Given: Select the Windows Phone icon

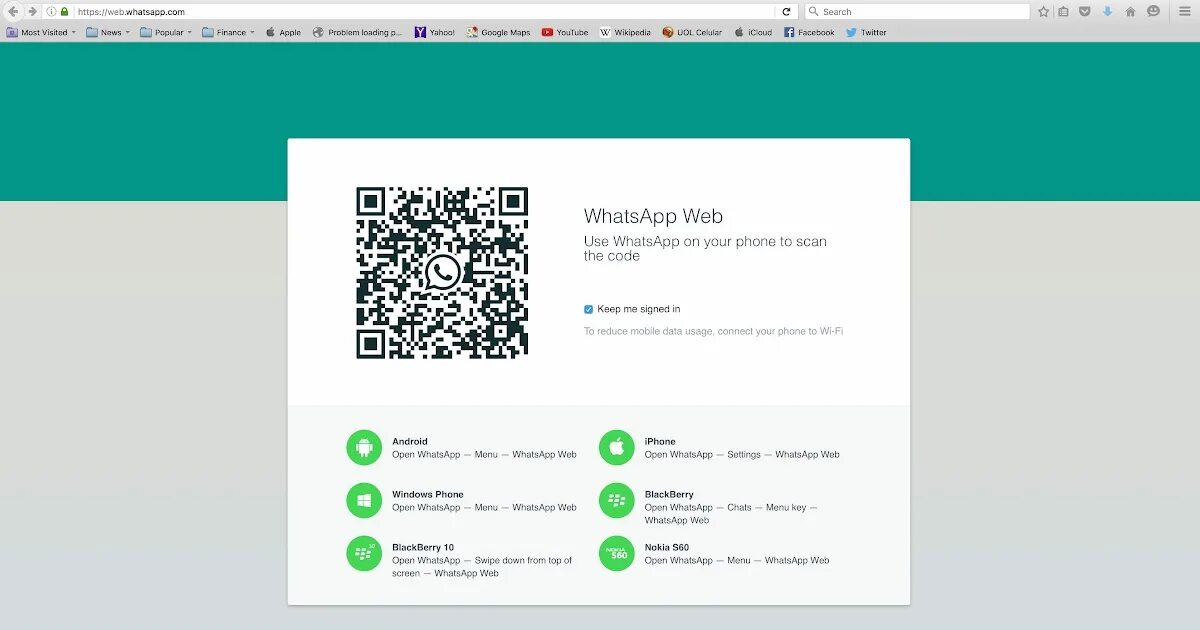Looking at the screenshot, I should pos(363,500).
